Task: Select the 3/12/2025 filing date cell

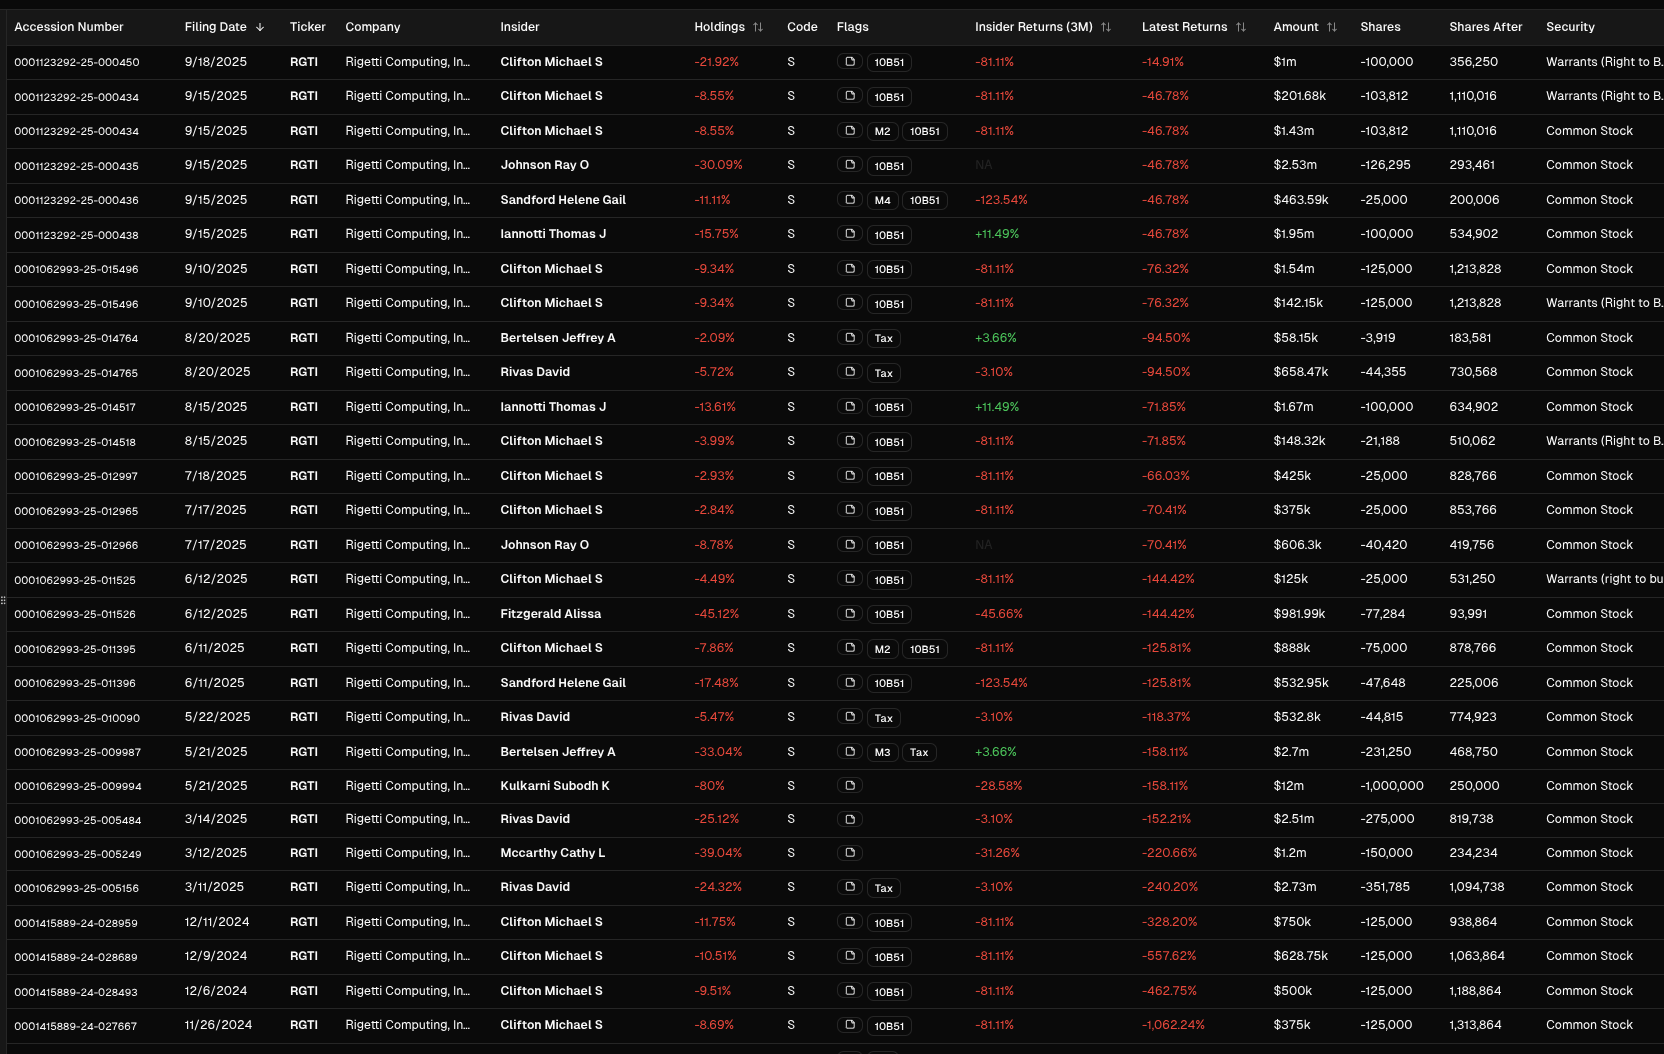Action: point(216,853)
